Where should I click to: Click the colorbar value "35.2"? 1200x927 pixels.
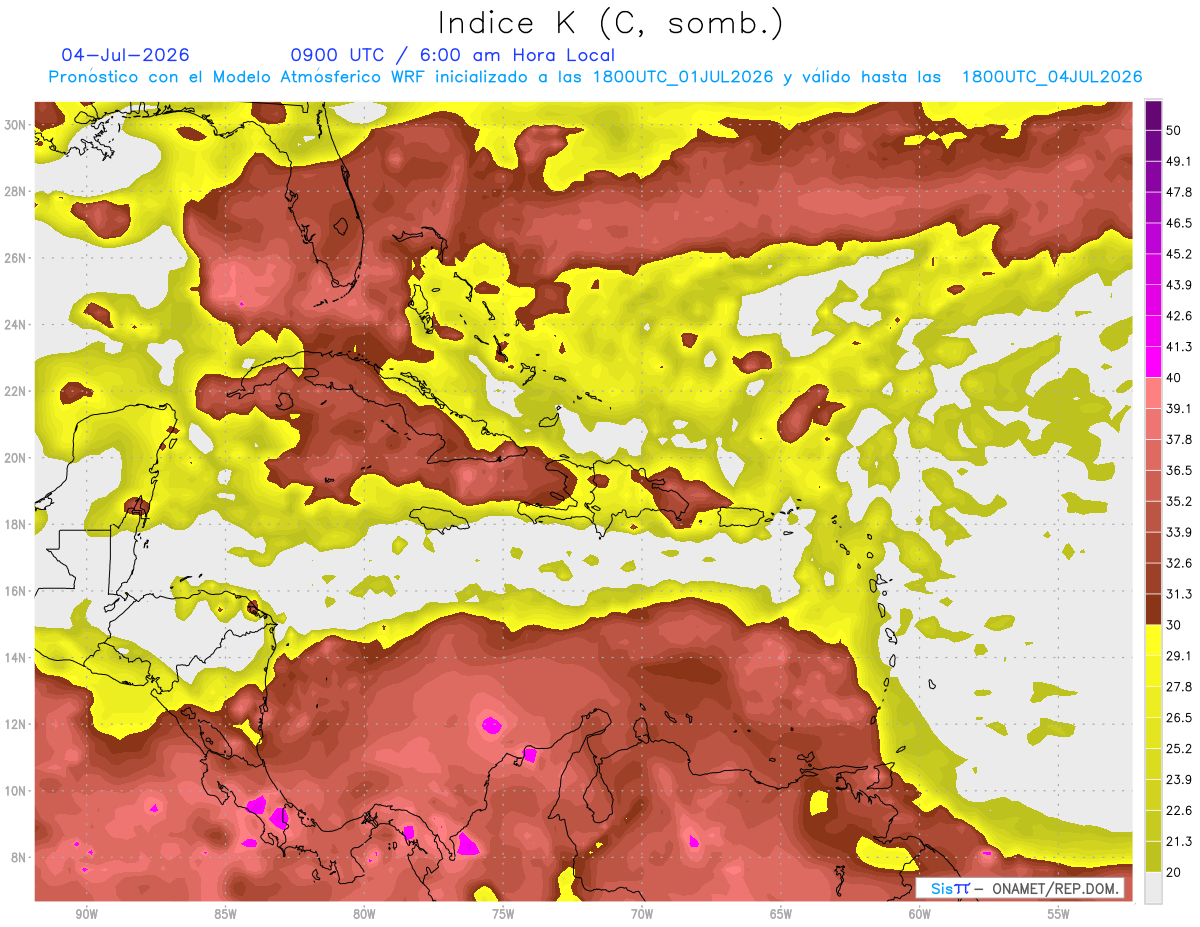[1181, 501]
